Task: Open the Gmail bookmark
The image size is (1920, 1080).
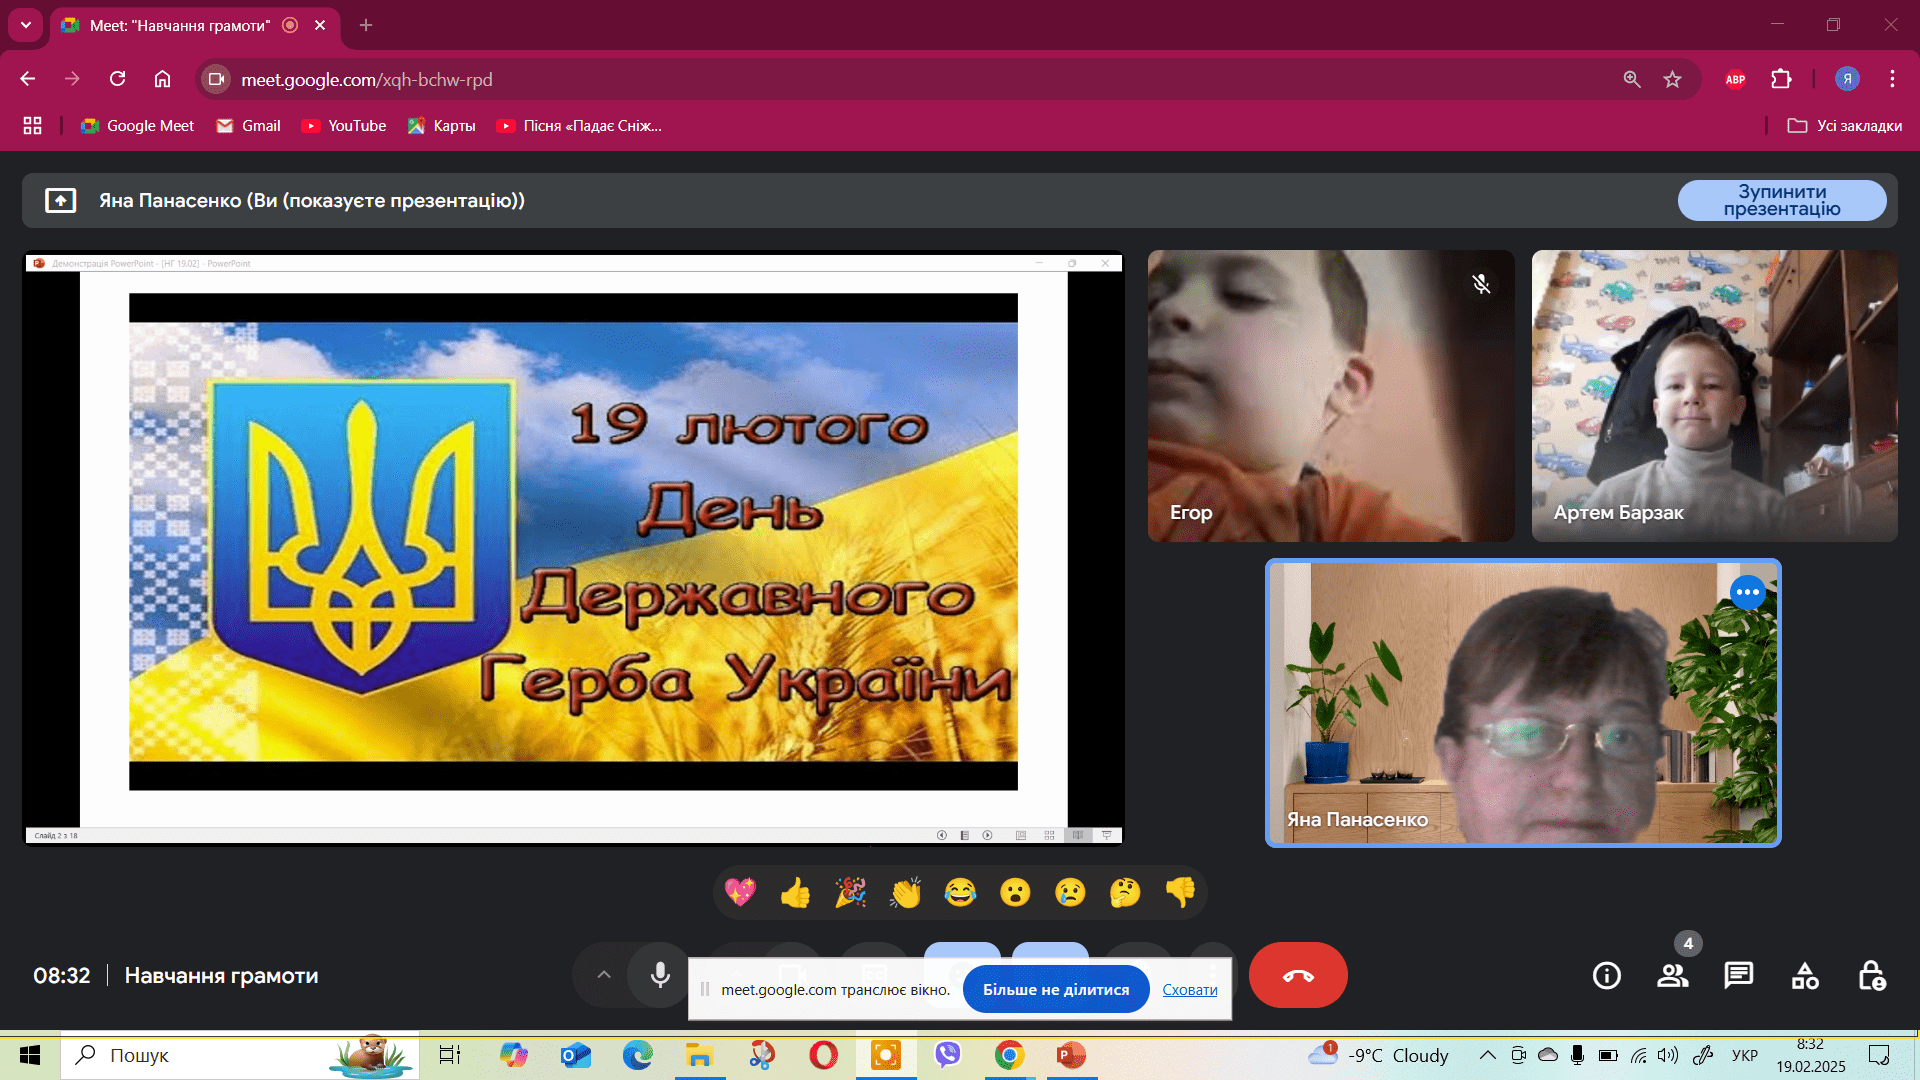Action: pos(249,126)
